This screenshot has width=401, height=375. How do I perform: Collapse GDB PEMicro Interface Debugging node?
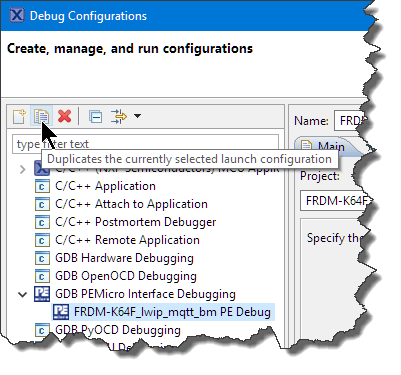tap(23, 294)
